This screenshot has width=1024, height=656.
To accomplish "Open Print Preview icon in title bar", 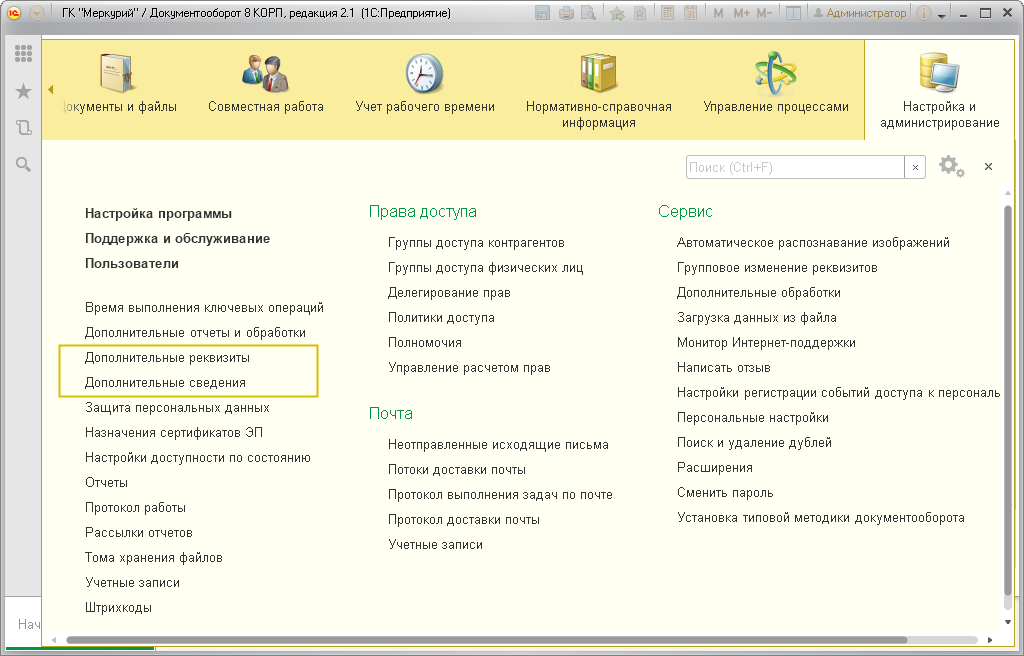I will (x=588, y=13).
